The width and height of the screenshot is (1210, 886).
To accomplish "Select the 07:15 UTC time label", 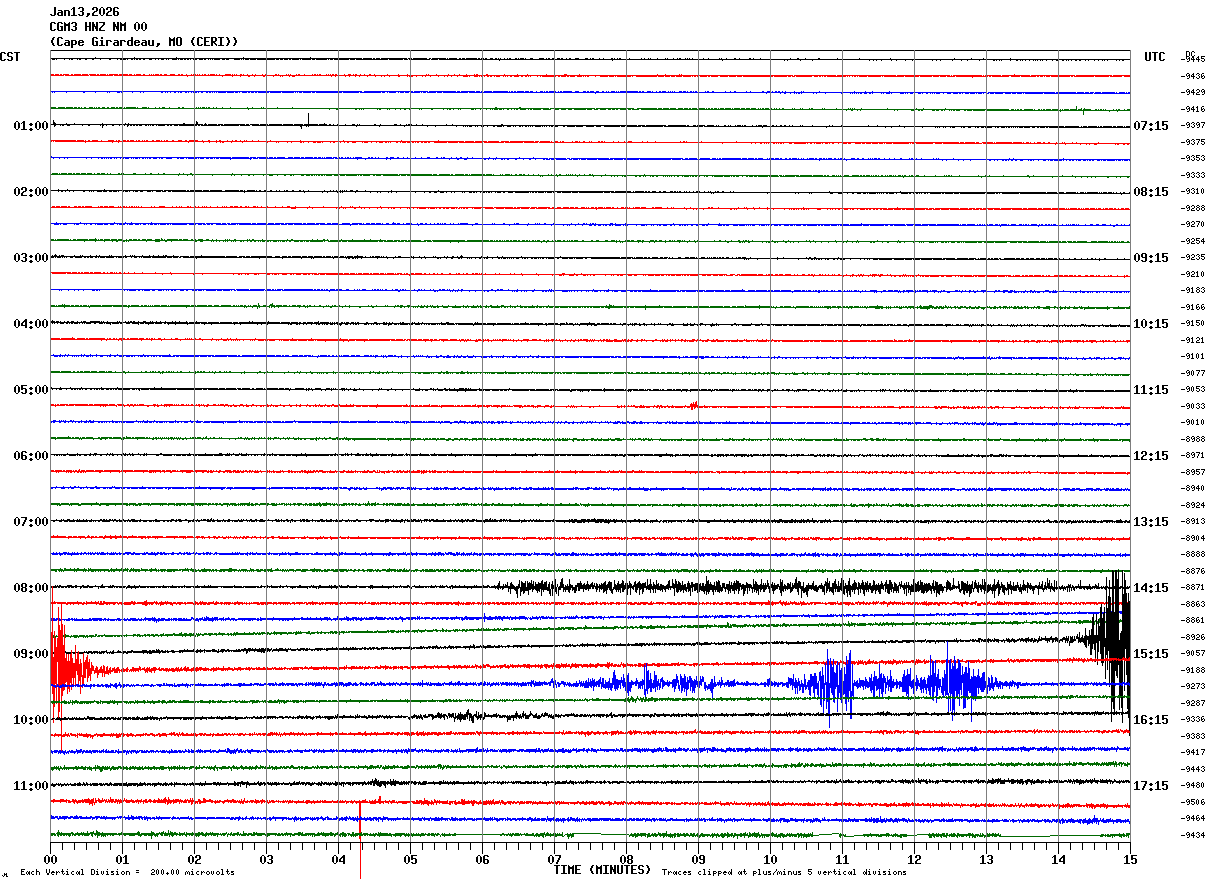I will pyautogui.click(x=1151, y=126).
